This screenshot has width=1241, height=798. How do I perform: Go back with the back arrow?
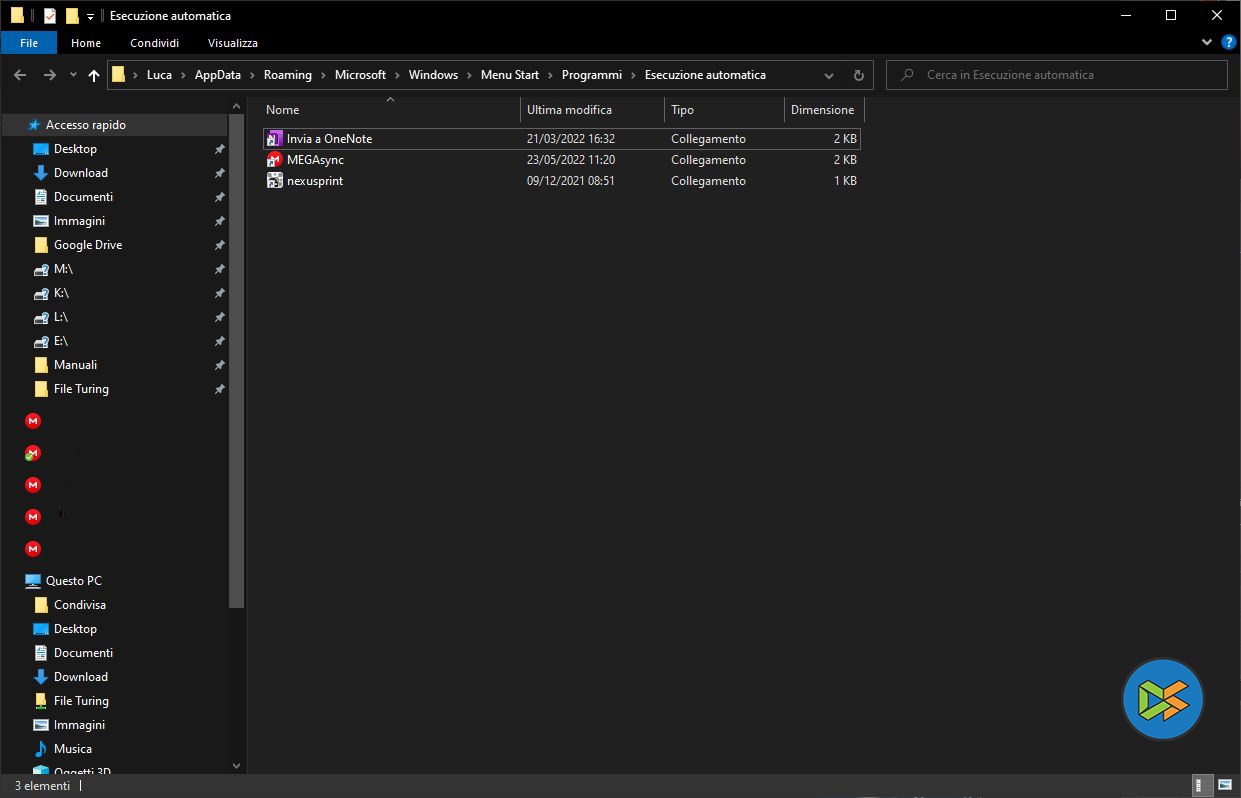coord(20,75)
